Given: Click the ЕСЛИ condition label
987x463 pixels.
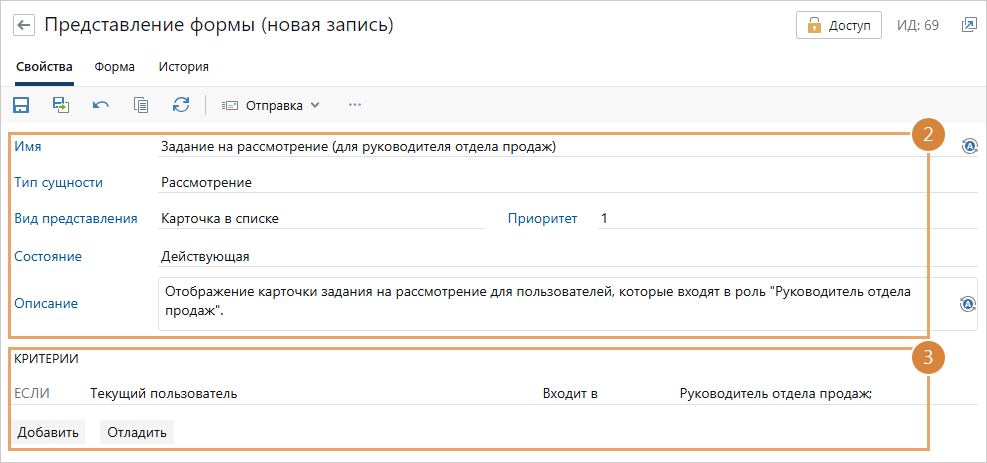Looking at the screenshot, I should click(x=31, y=394).
